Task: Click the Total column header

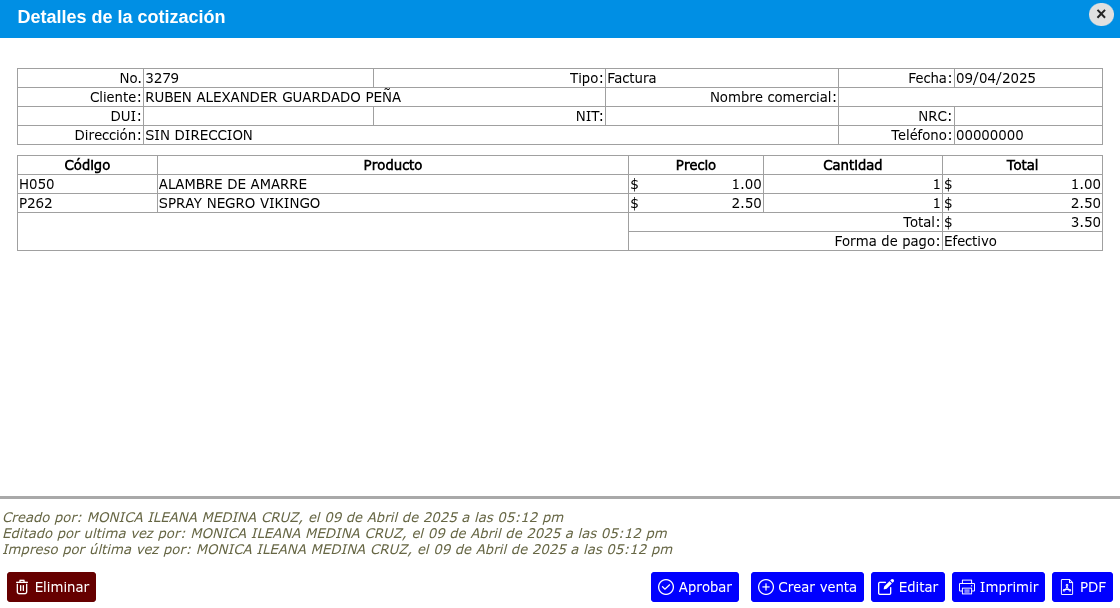Action: click(x=1022, y=165)
